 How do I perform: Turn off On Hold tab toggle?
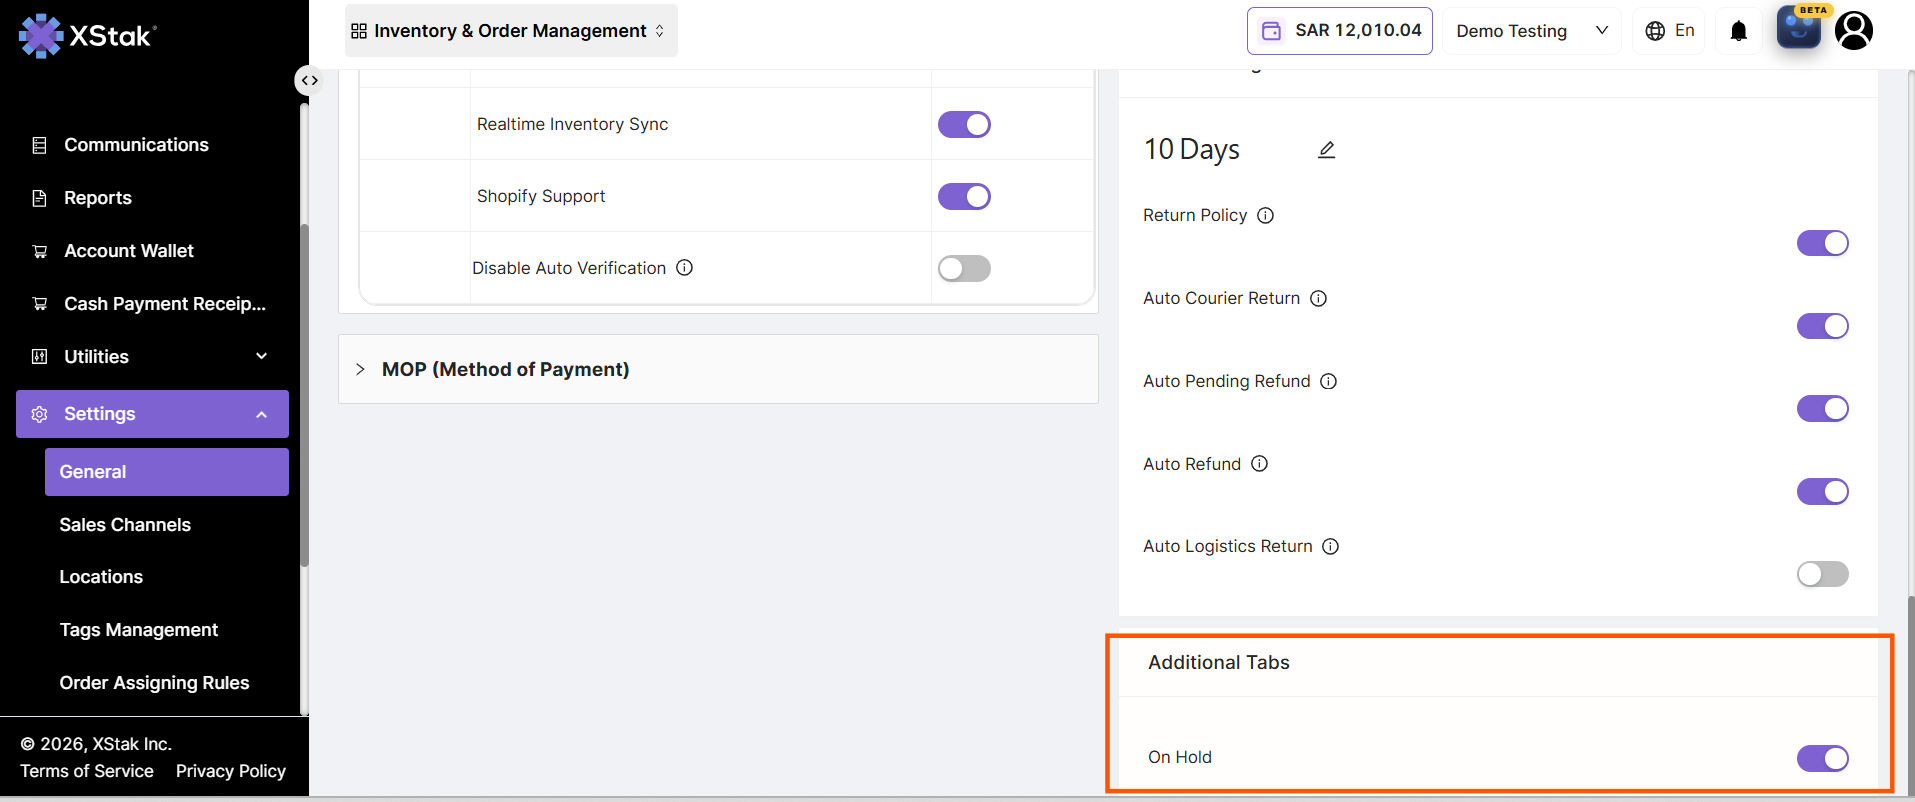point(1822,759)
